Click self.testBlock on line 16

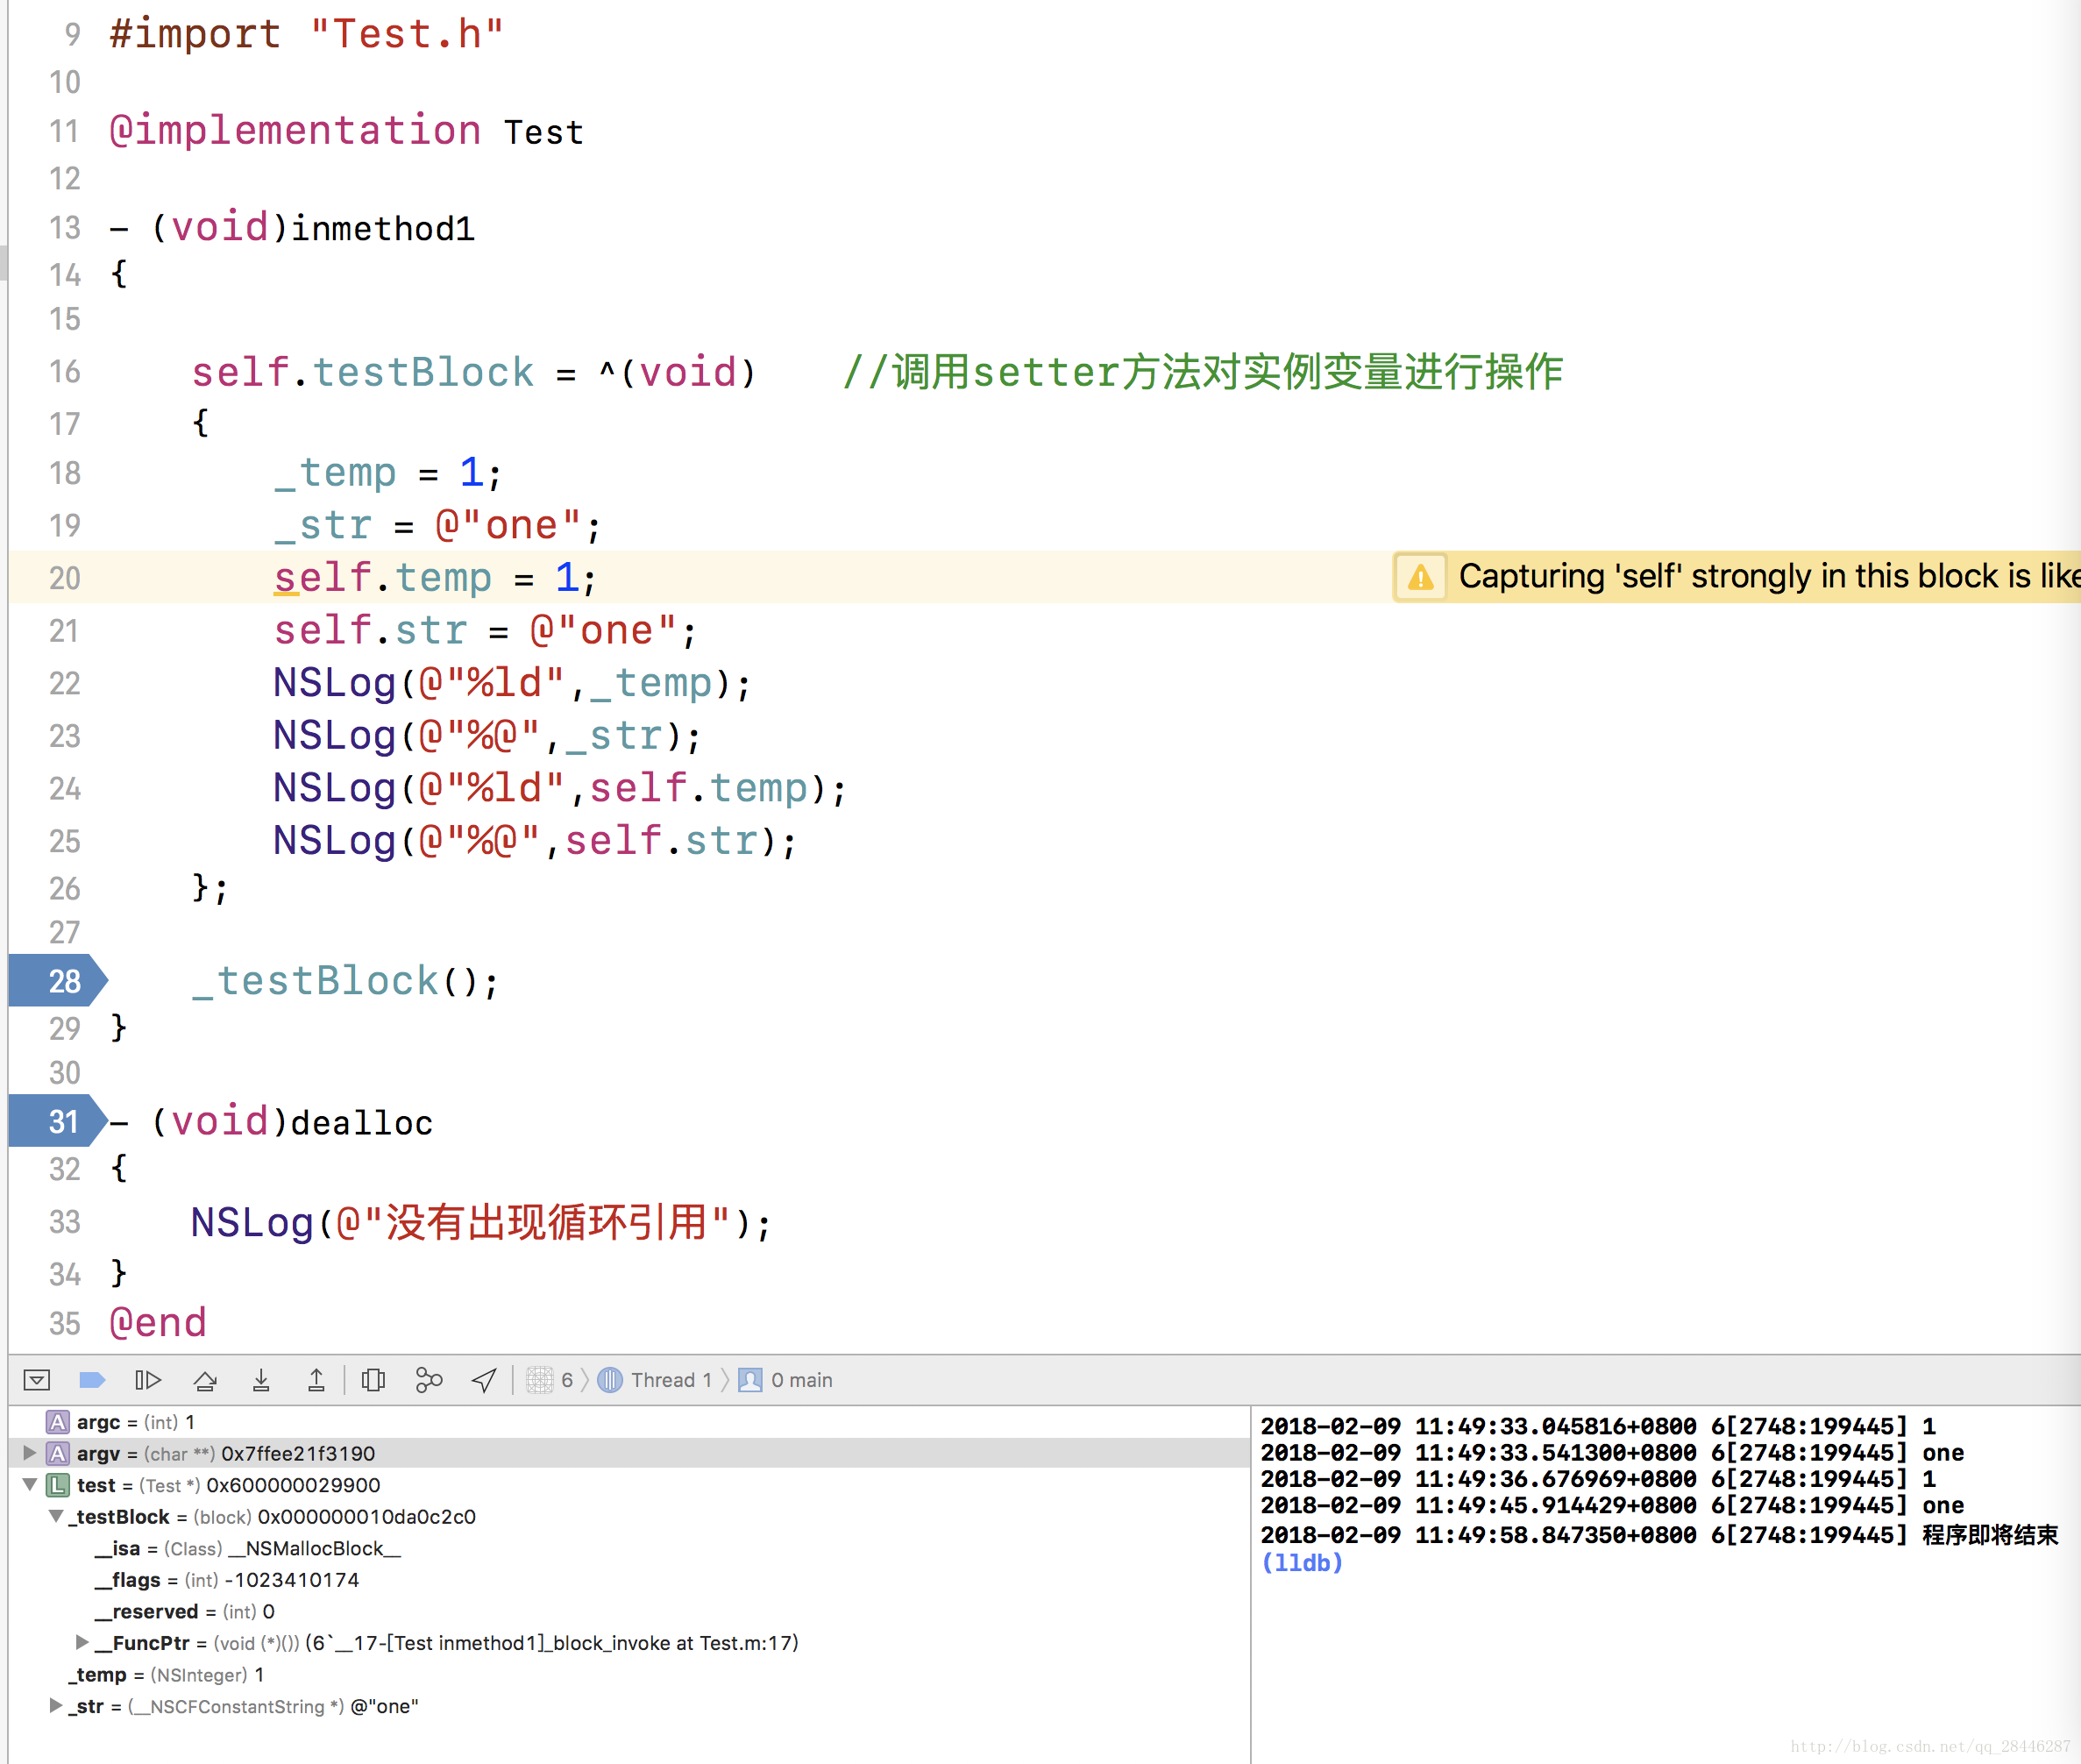[363, 372]
